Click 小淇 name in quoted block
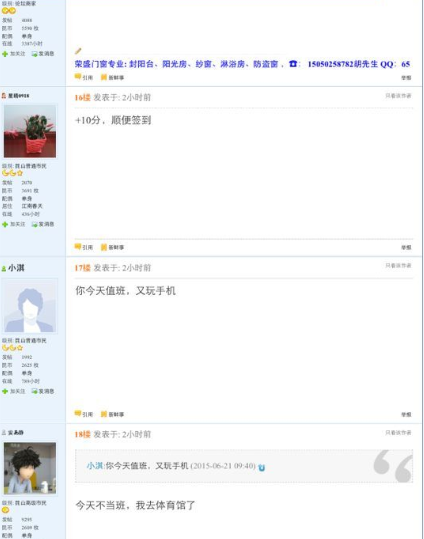 [x=95, y=466]
